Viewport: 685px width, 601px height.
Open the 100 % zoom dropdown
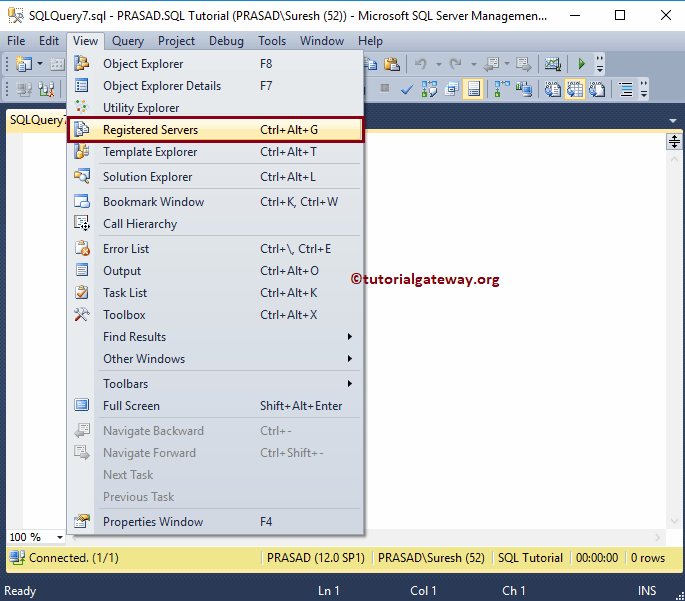(x=59, y=537)
